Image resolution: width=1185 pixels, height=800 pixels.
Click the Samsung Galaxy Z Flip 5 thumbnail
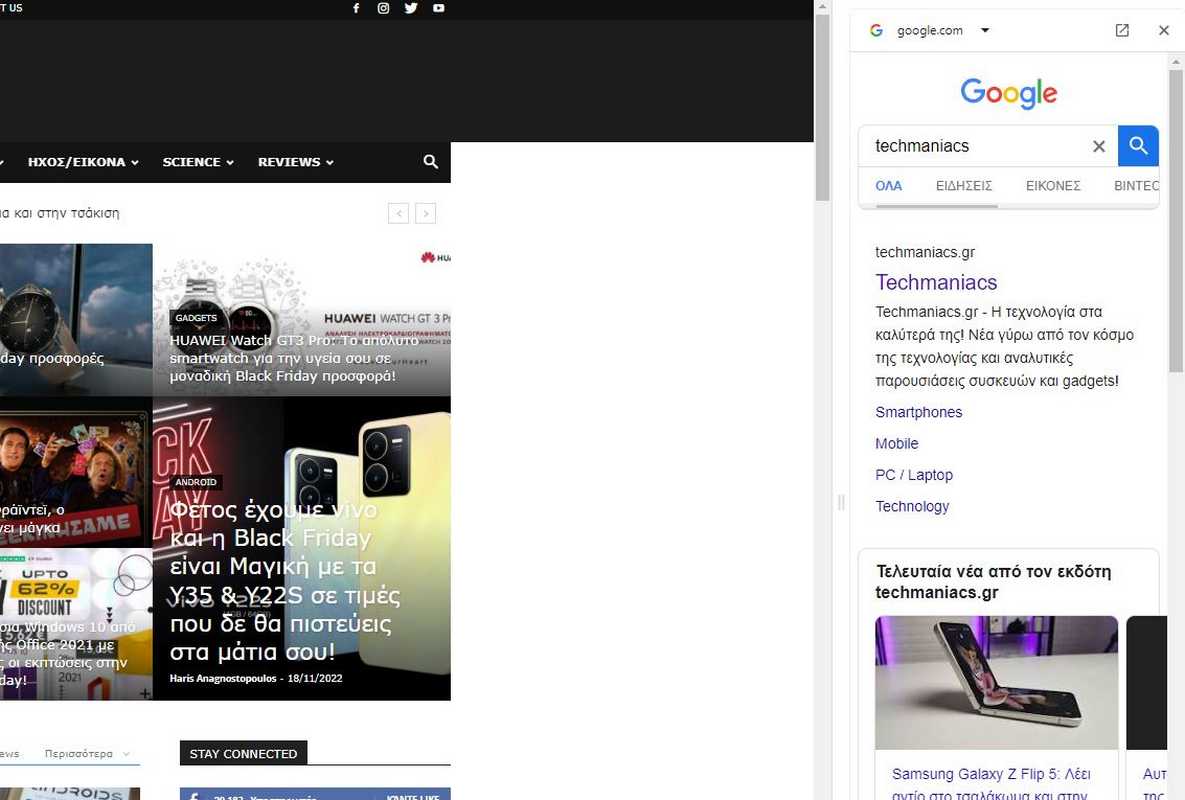click(x=996, y=682)
